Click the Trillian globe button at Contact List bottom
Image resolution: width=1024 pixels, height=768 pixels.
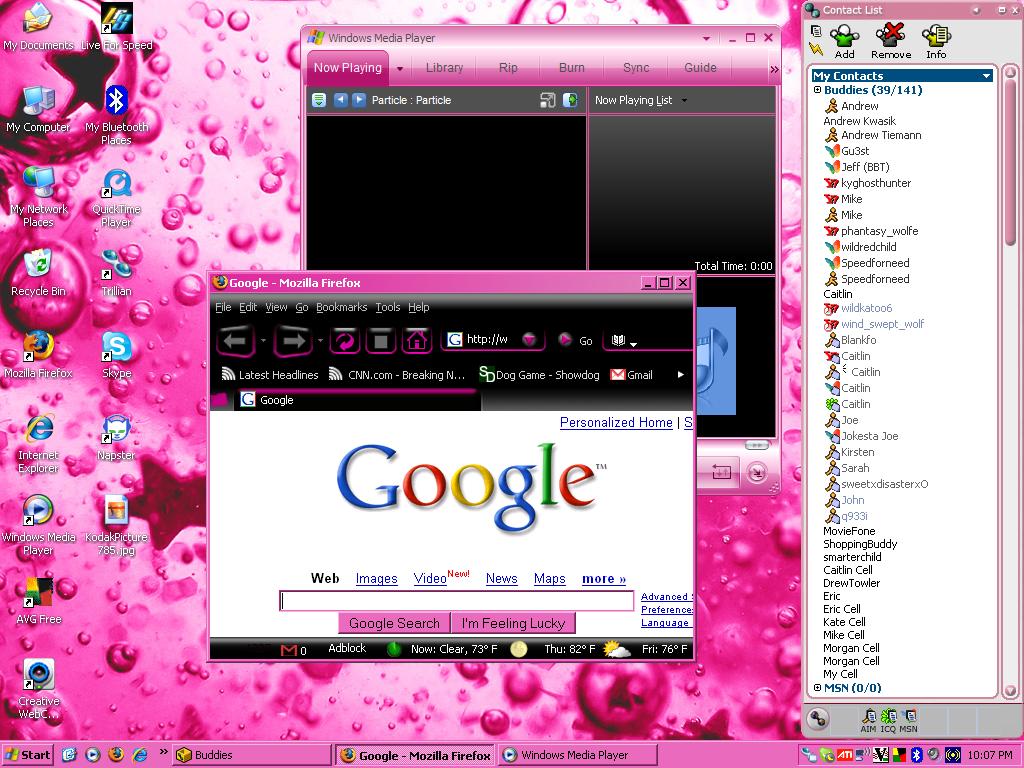coord(817,718)
